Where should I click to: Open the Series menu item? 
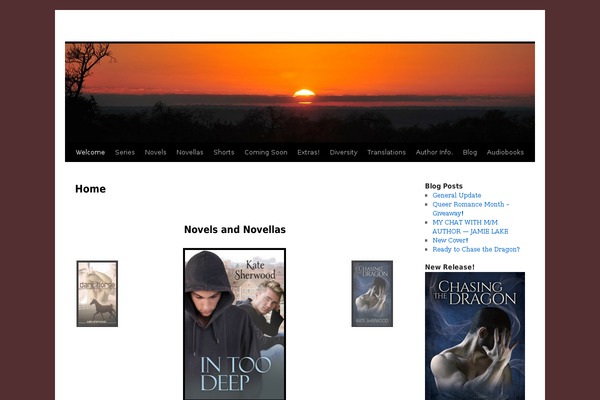[125, 152]
